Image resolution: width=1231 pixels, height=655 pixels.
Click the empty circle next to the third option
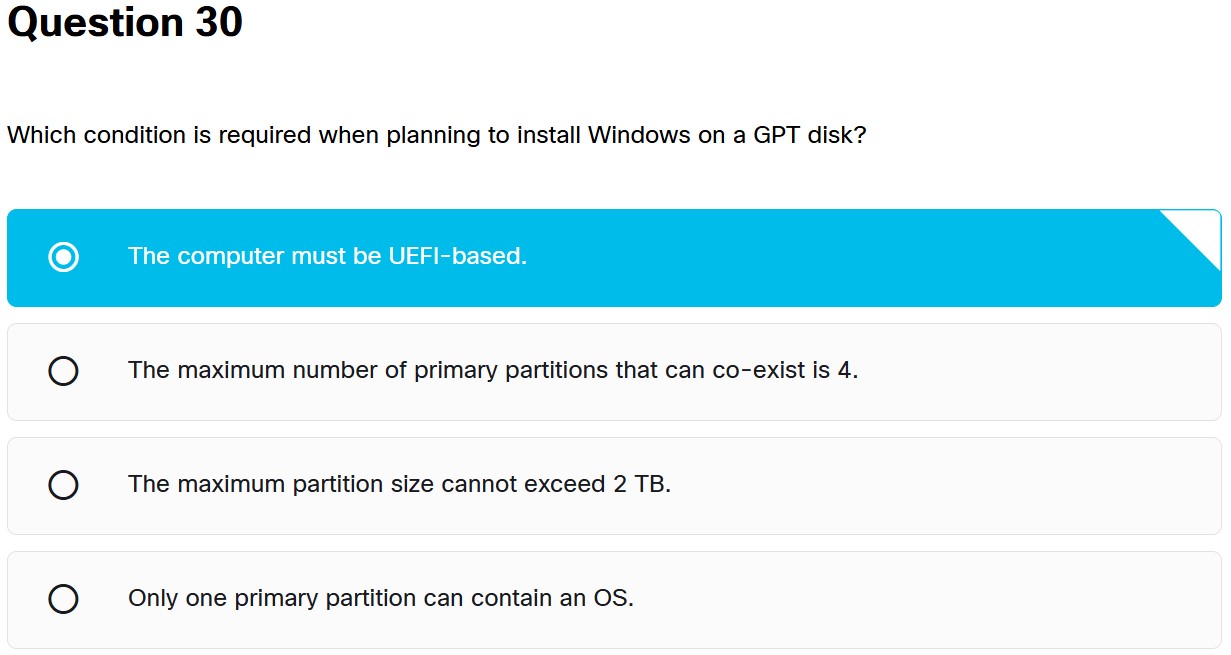tap(64, 485)
